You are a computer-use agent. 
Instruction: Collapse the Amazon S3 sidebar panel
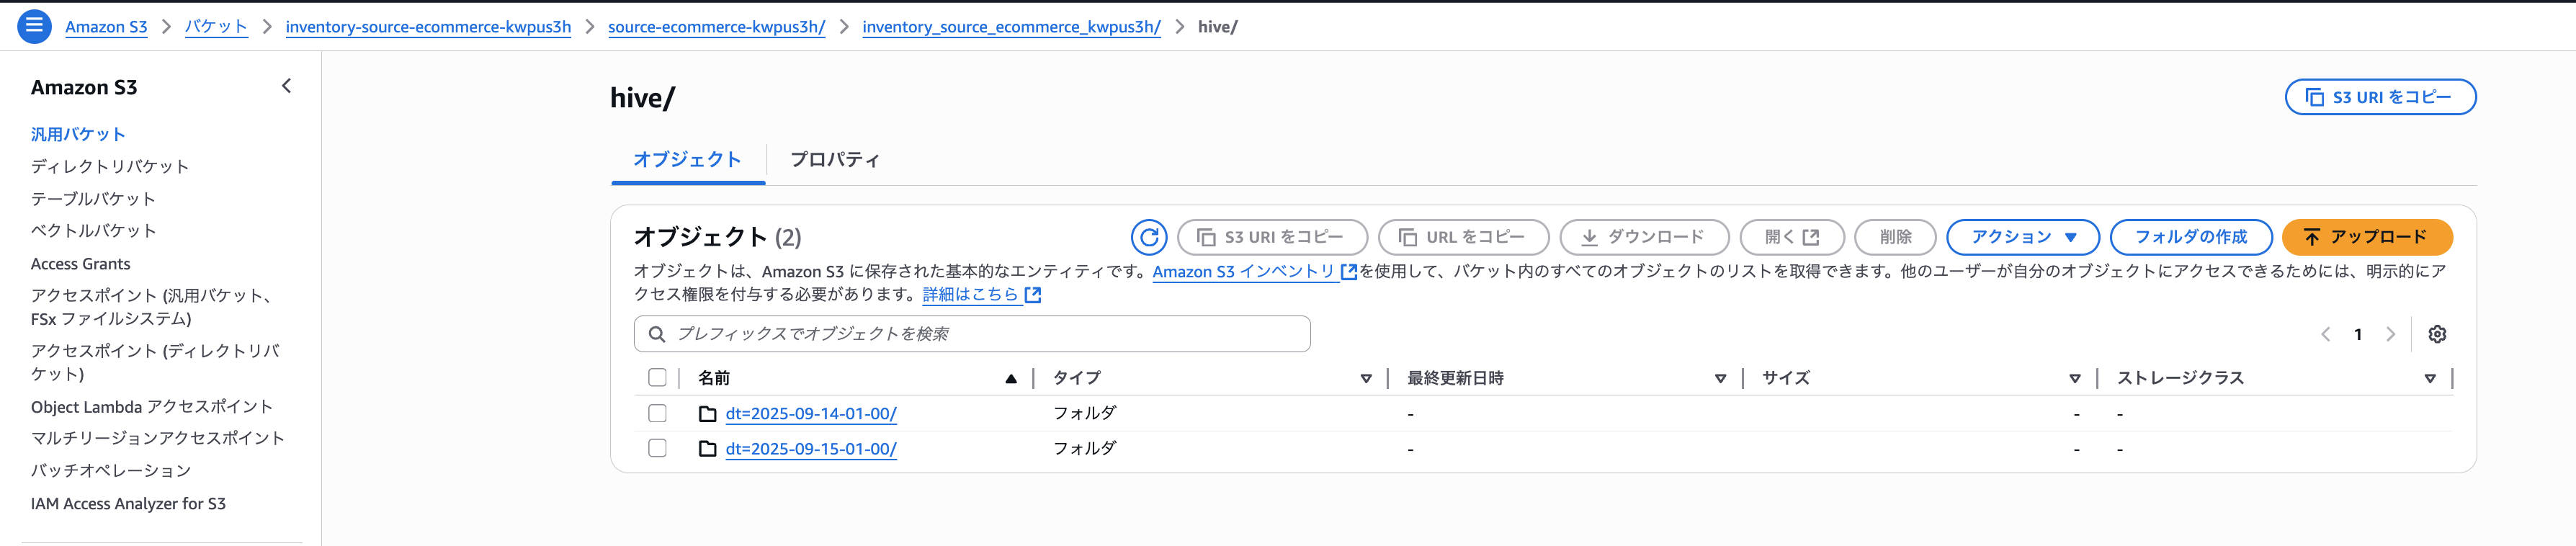tap(287, 86)
